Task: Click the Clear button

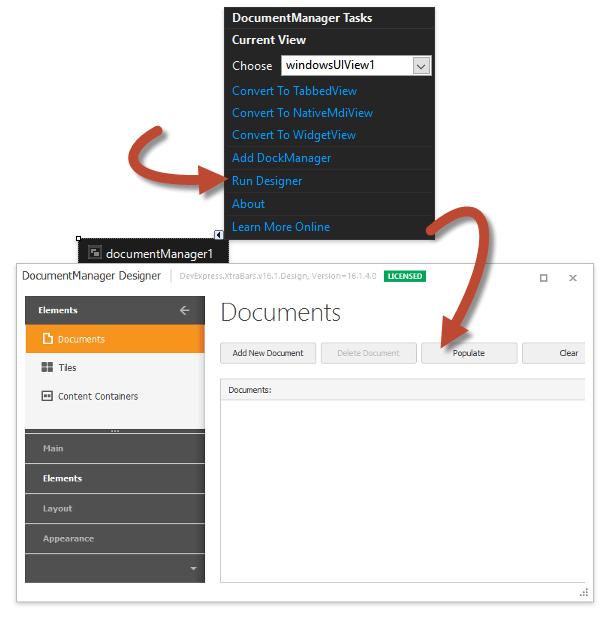Action: [554, 353]
